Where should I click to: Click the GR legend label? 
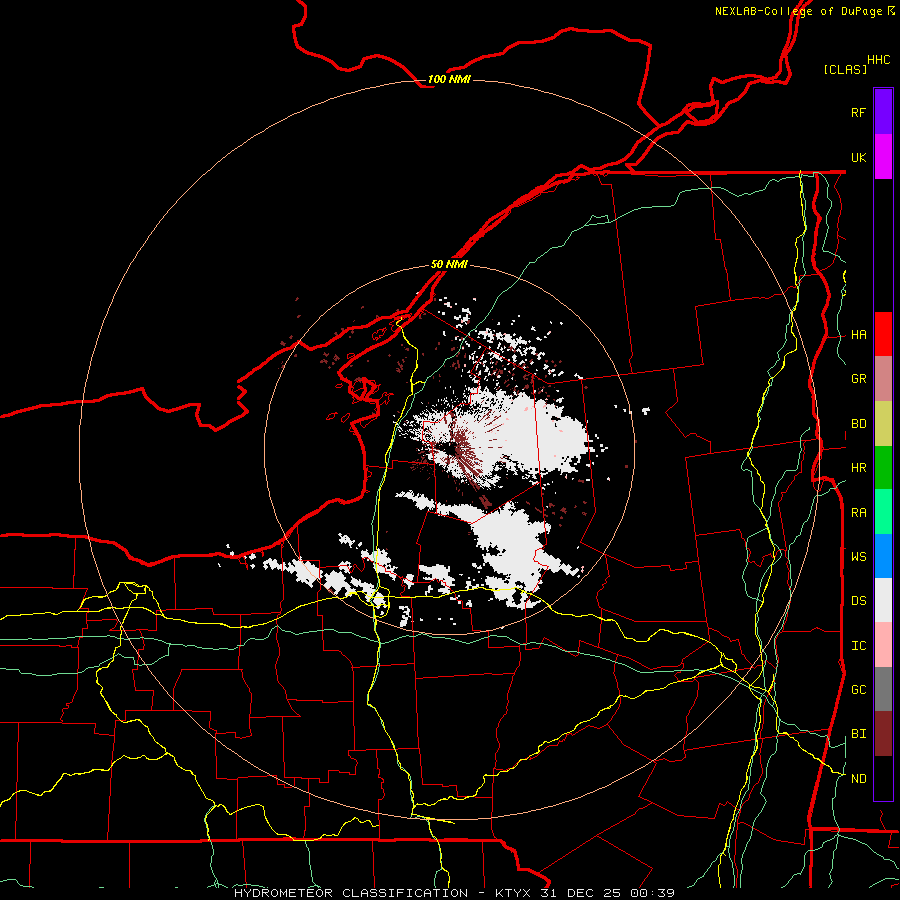pyautogui.click(x=858, y=379)
